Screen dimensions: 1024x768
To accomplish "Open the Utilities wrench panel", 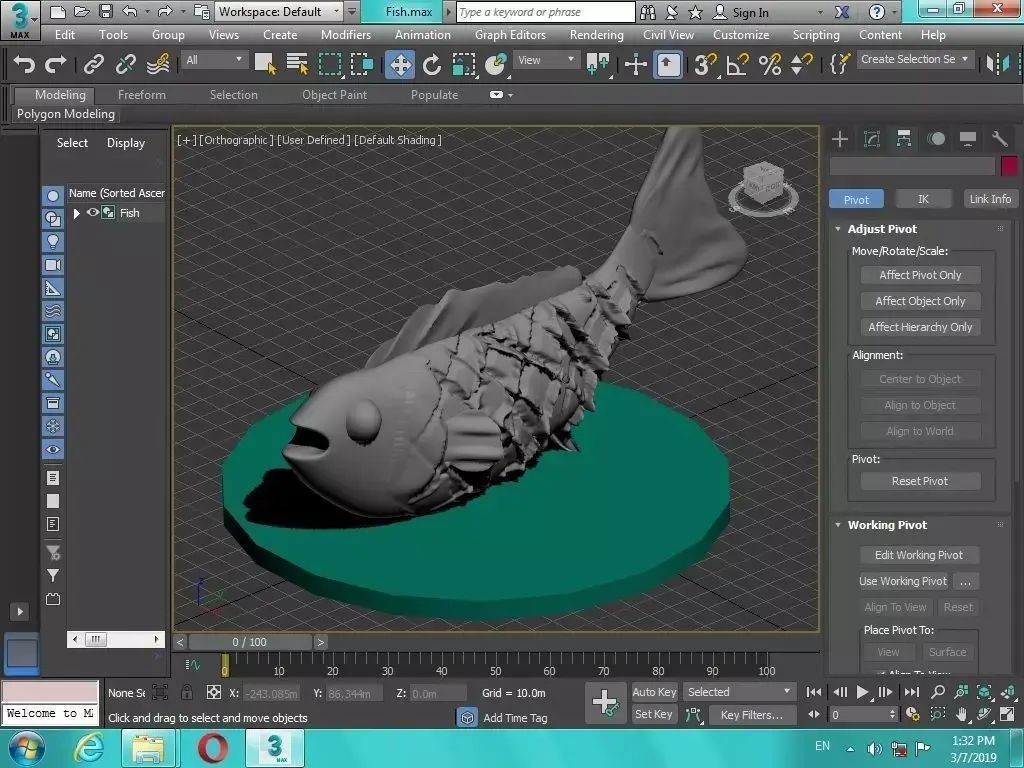I will coord(999,138).
